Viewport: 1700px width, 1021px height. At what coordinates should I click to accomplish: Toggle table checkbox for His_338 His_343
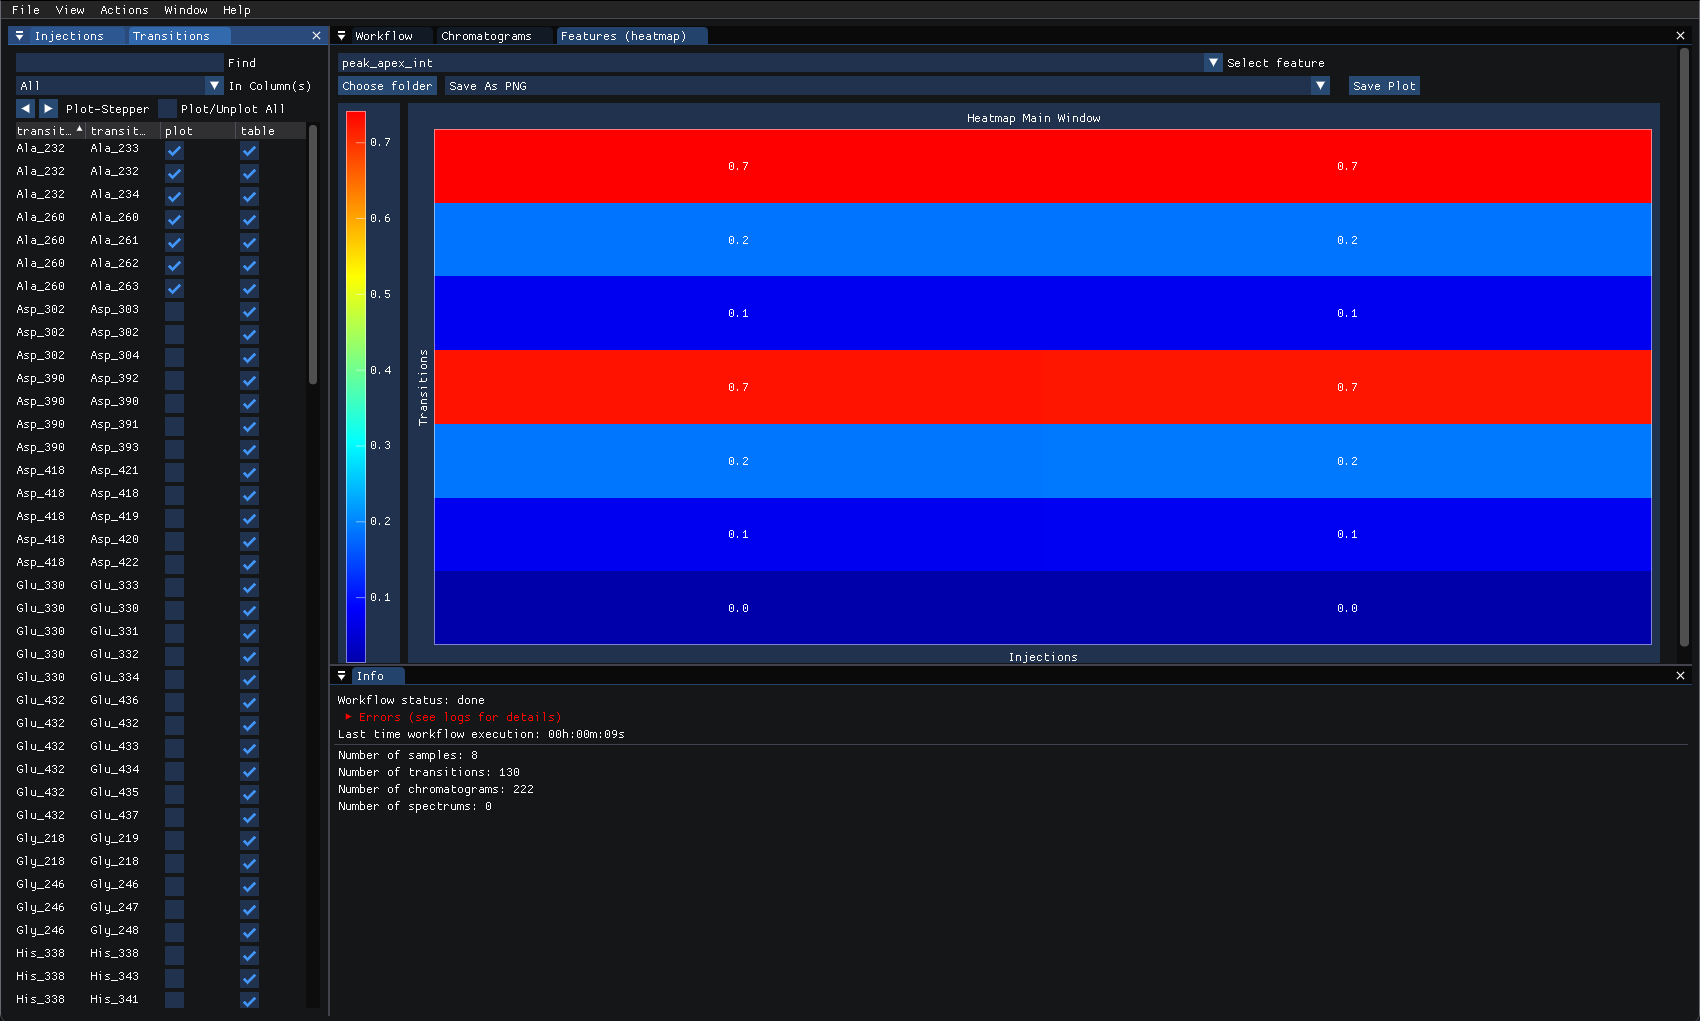tap(249, 978)
